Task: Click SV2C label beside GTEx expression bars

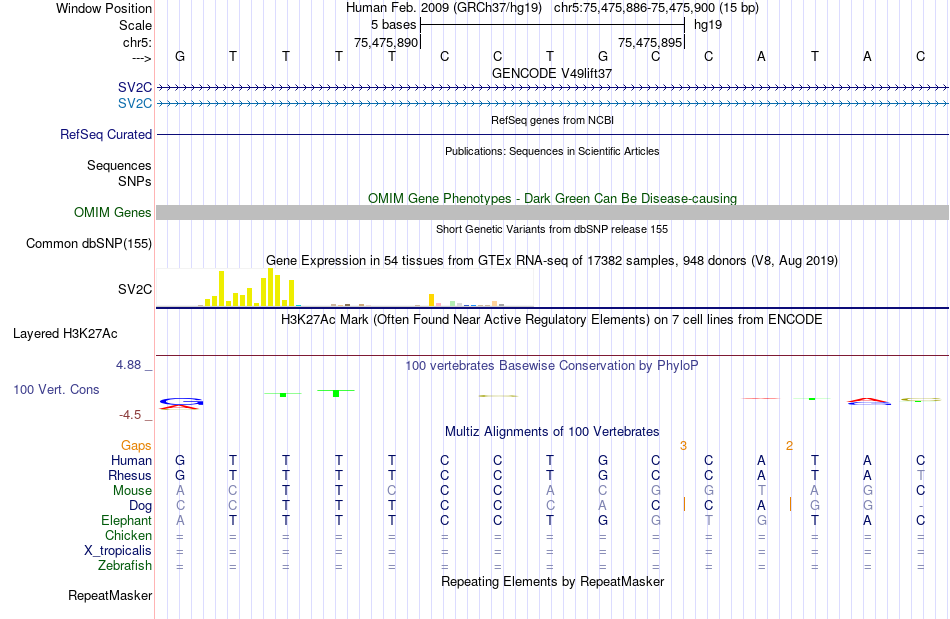Action: (x=135, y=290)
